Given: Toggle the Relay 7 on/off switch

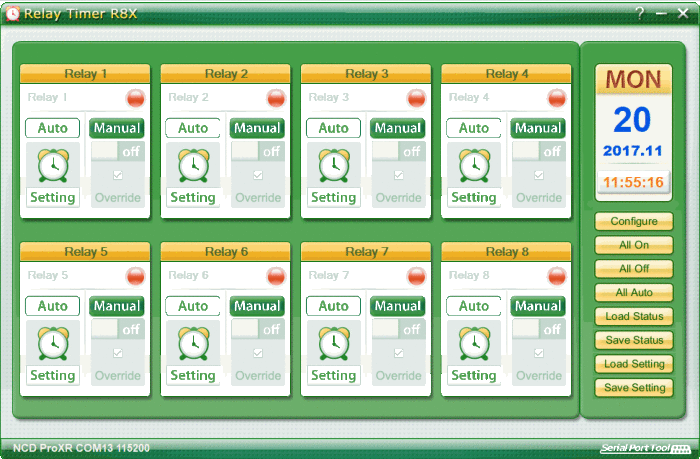Looking at the screenshot, I should (x=399, y=330).
